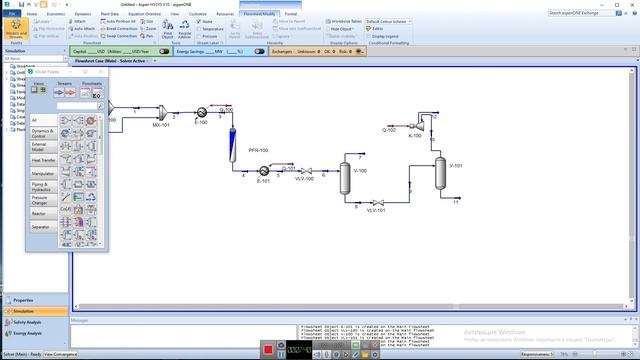The height and width of the screenshot is (360, 640).
Task: Click the red stop recording button
Action: (x=268, y=350)
